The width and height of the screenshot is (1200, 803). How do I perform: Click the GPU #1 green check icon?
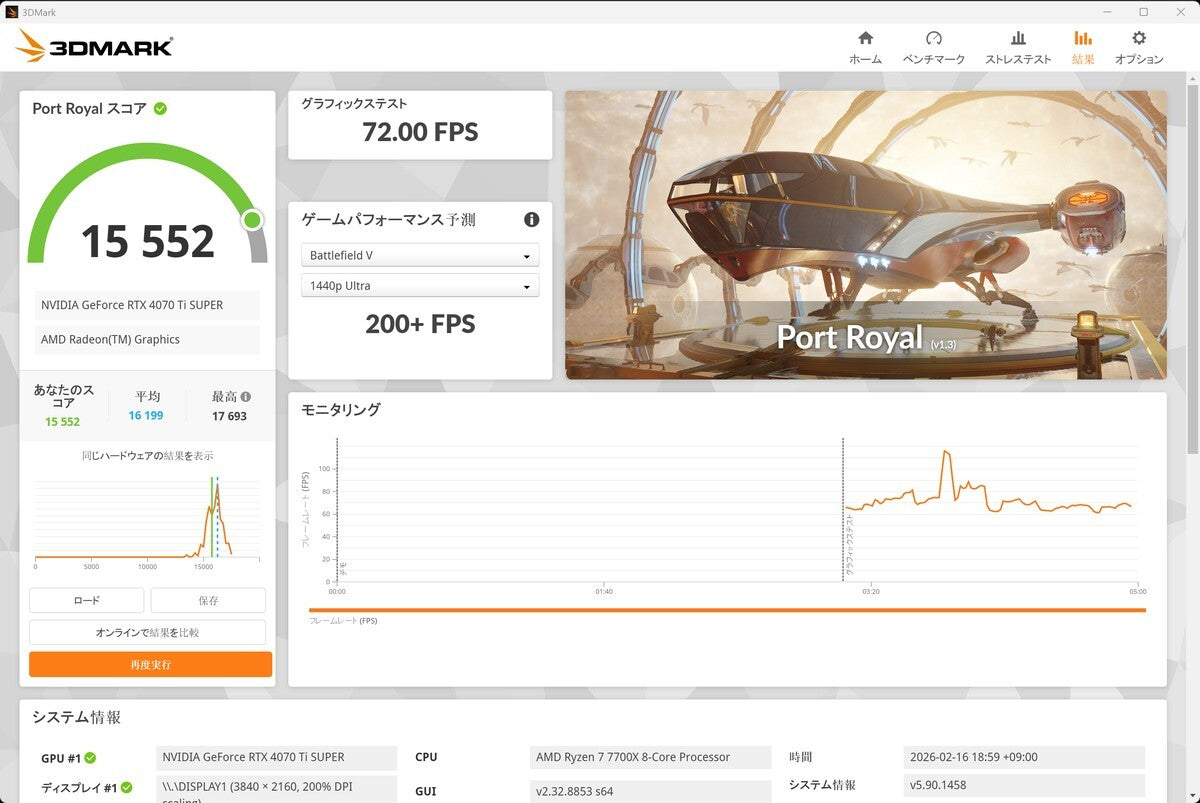pyautogui.click(x=90, y=758)
